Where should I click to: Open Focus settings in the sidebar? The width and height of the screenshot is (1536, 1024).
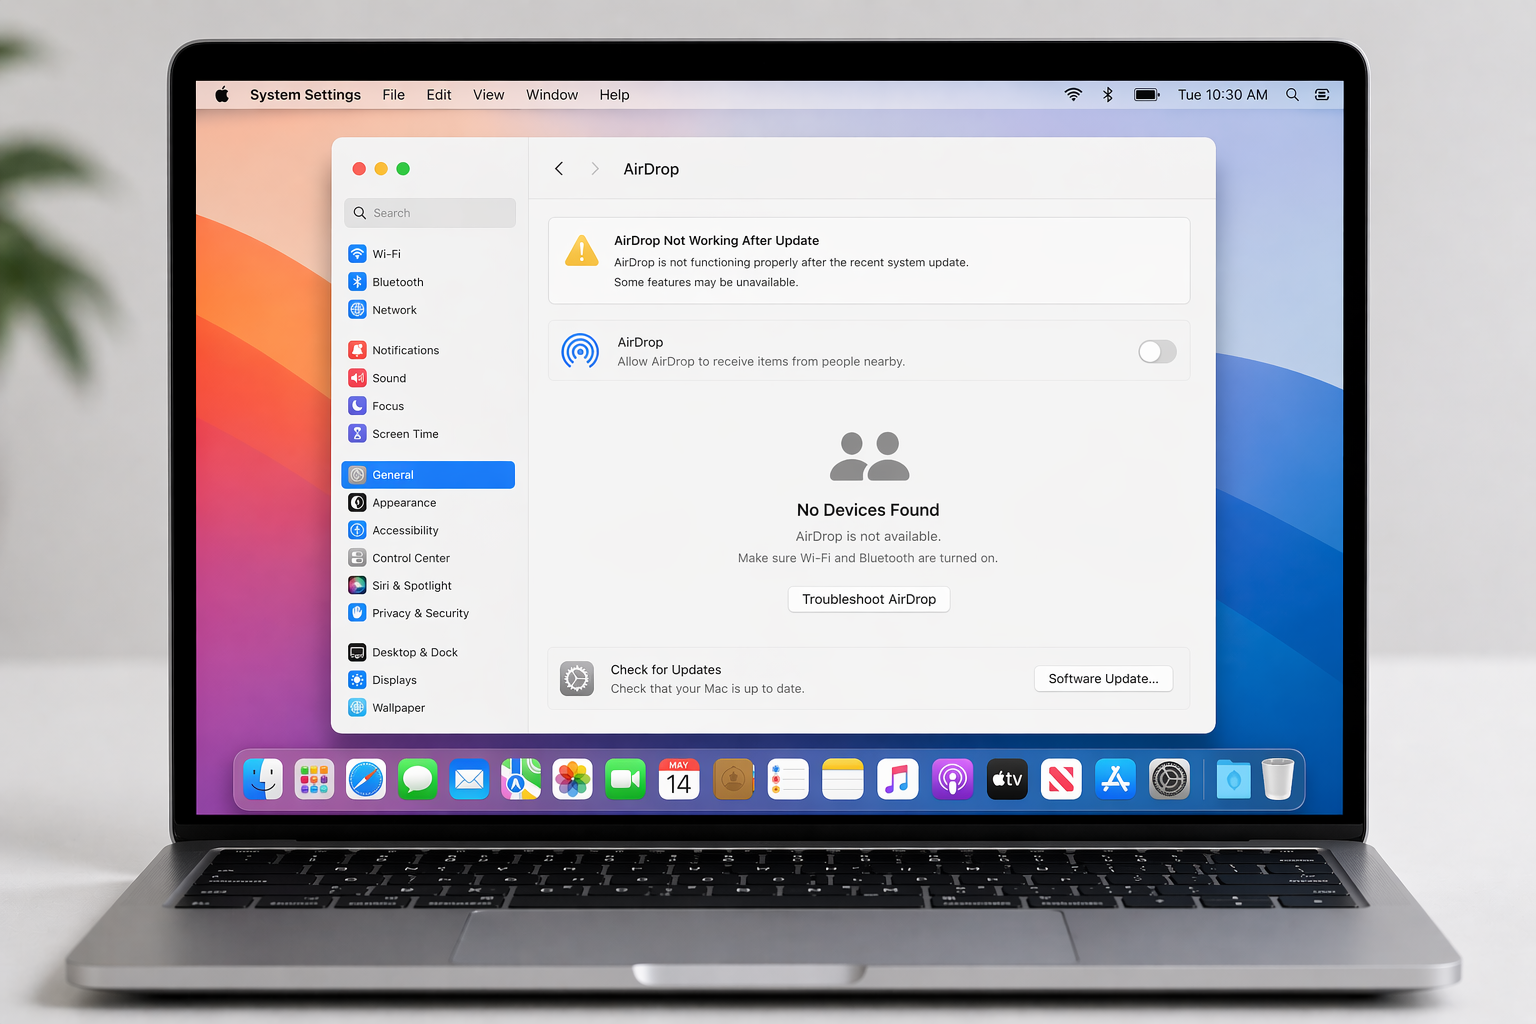(x=428, y=406)
